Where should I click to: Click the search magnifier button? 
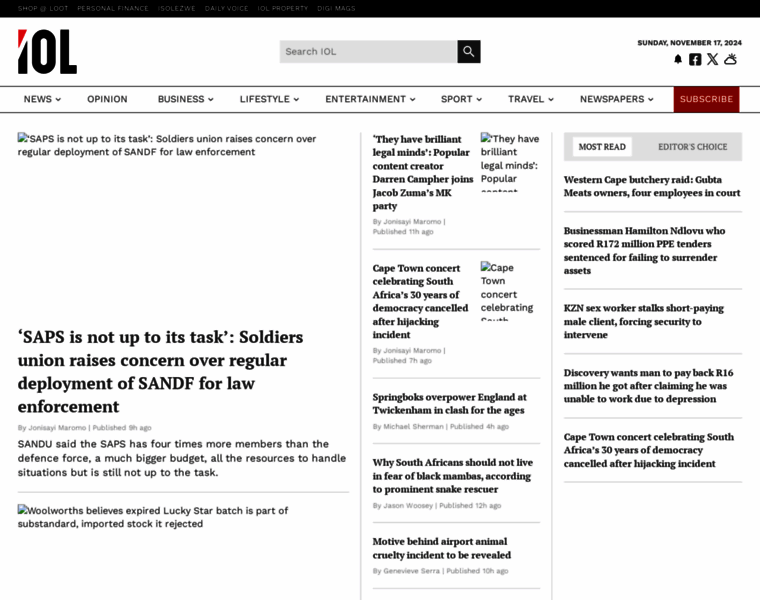point(469,51)
